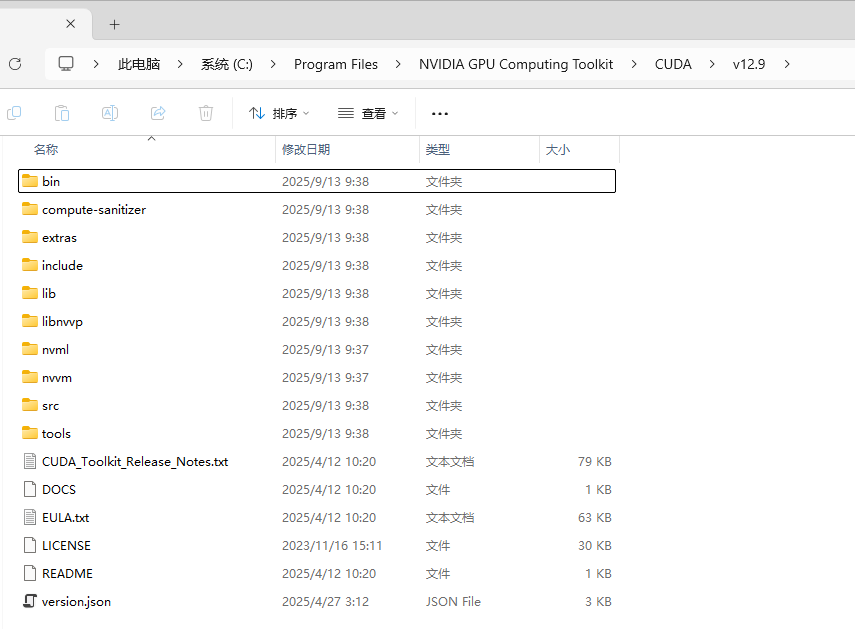The image size is (855, 629).
Task: Click the Paste toolbar icon
Action: 62,113
